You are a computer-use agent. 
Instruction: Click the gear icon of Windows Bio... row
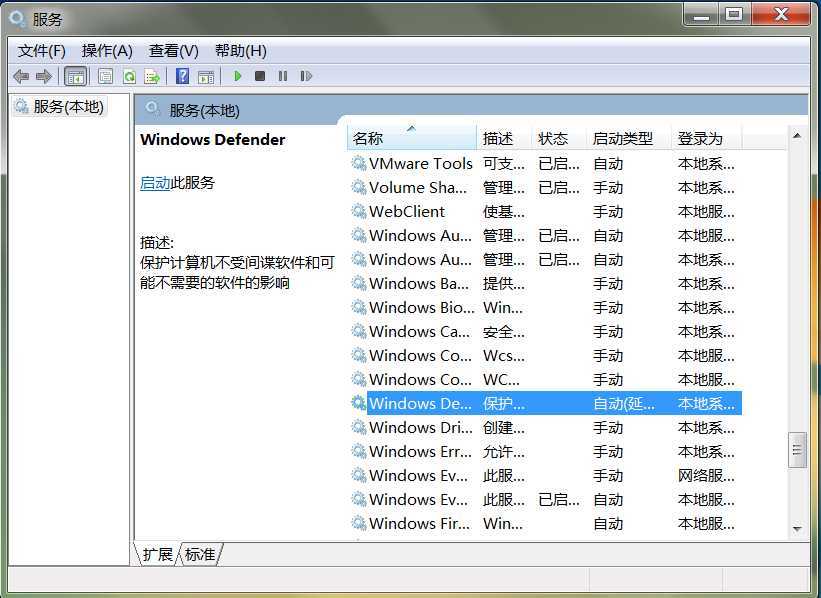point(359,307)
